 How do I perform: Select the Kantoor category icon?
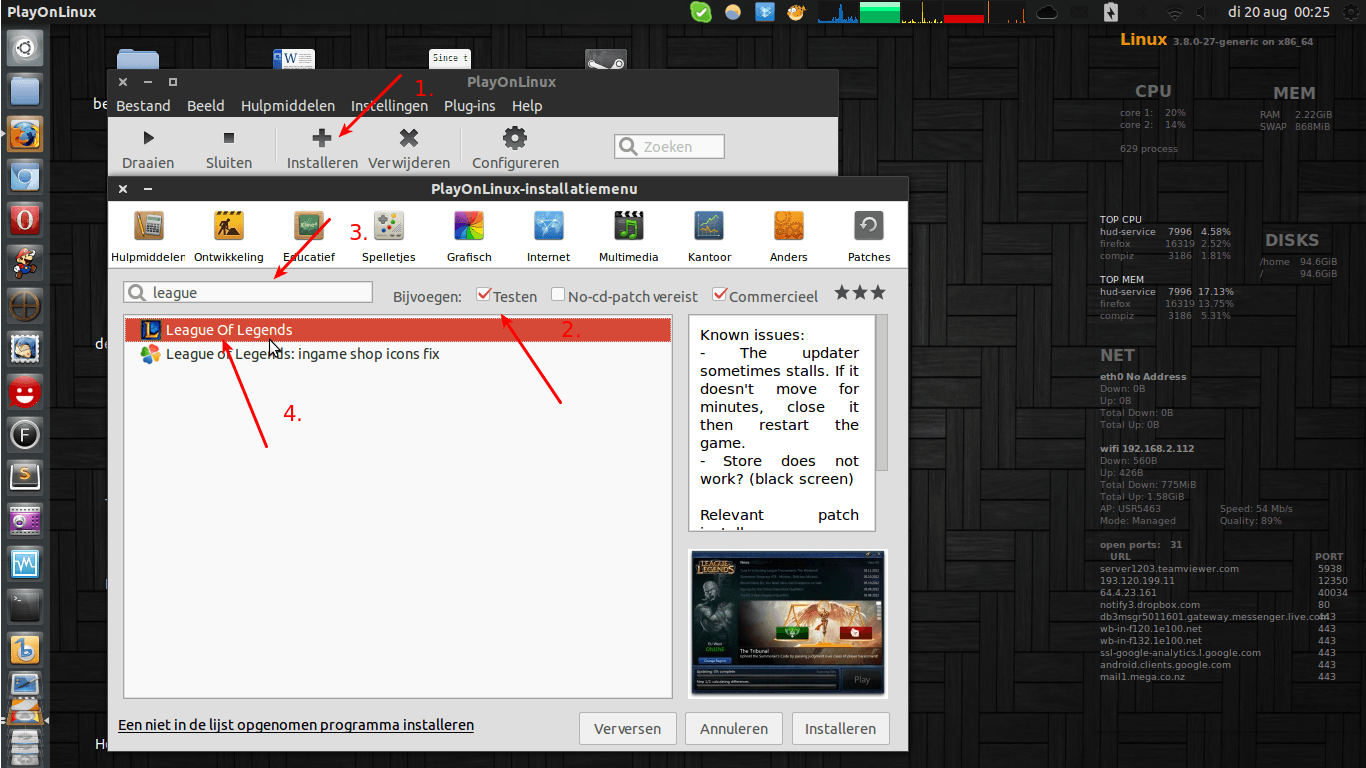point(709,226)
